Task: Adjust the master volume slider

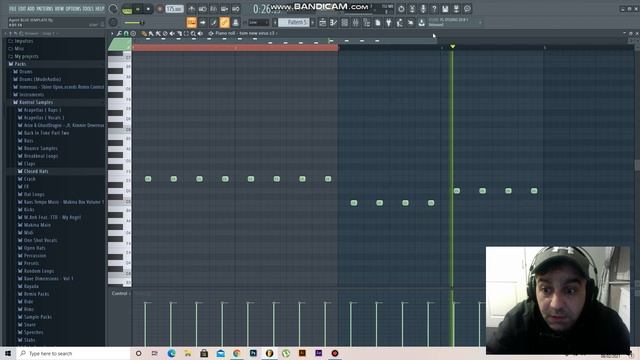Action: pos(133,22)
